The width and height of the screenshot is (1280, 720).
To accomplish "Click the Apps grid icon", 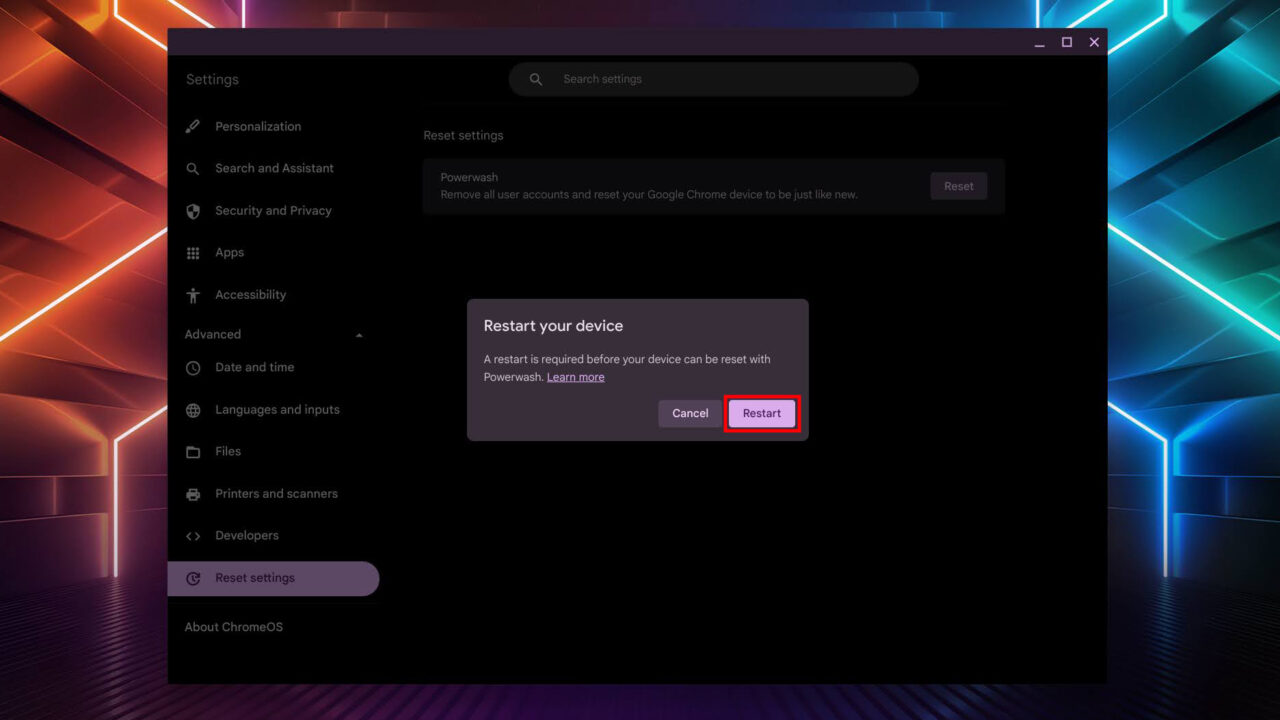I will click(x=193, y=252).
